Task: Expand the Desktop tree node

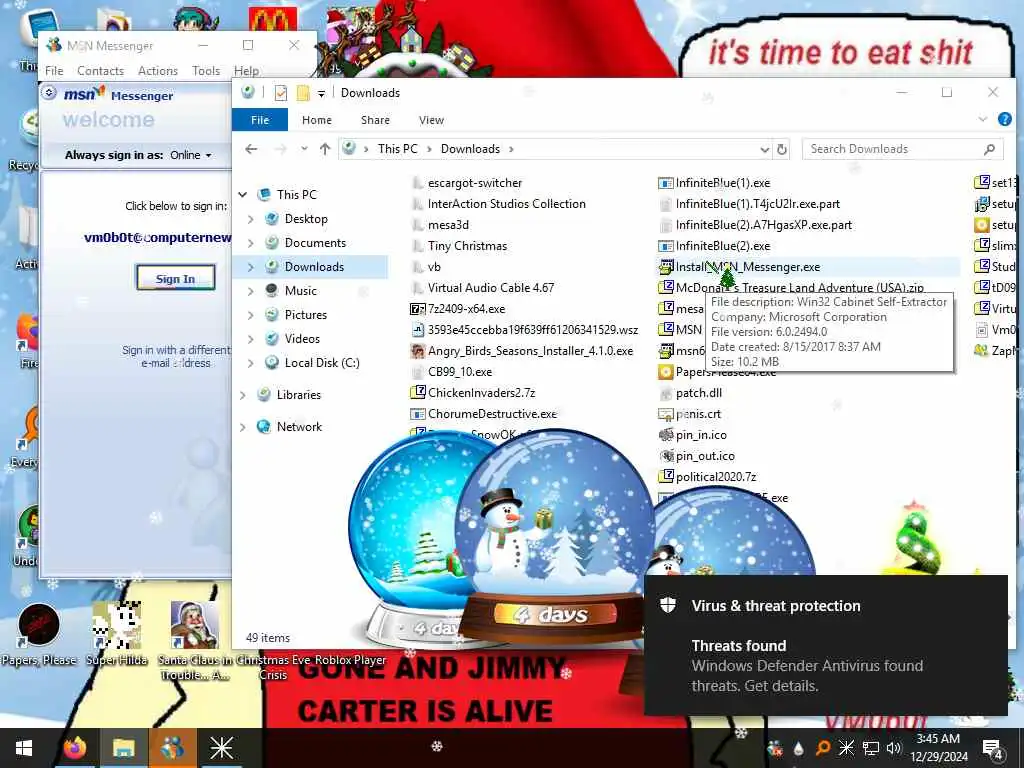Action: coord(251,219)
